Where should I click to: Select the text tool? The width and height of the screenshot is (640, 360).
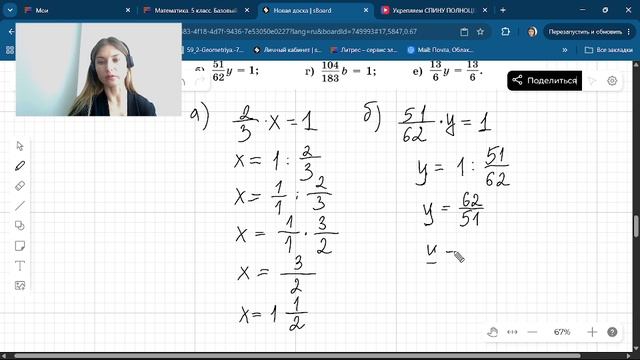(x=20, y=266)
